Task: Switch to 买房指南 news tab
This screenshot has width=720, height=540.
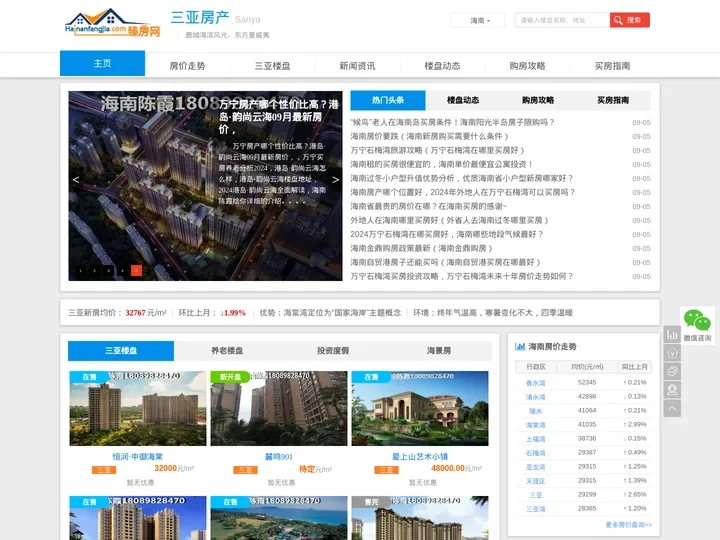Action: tap(613, 100)
